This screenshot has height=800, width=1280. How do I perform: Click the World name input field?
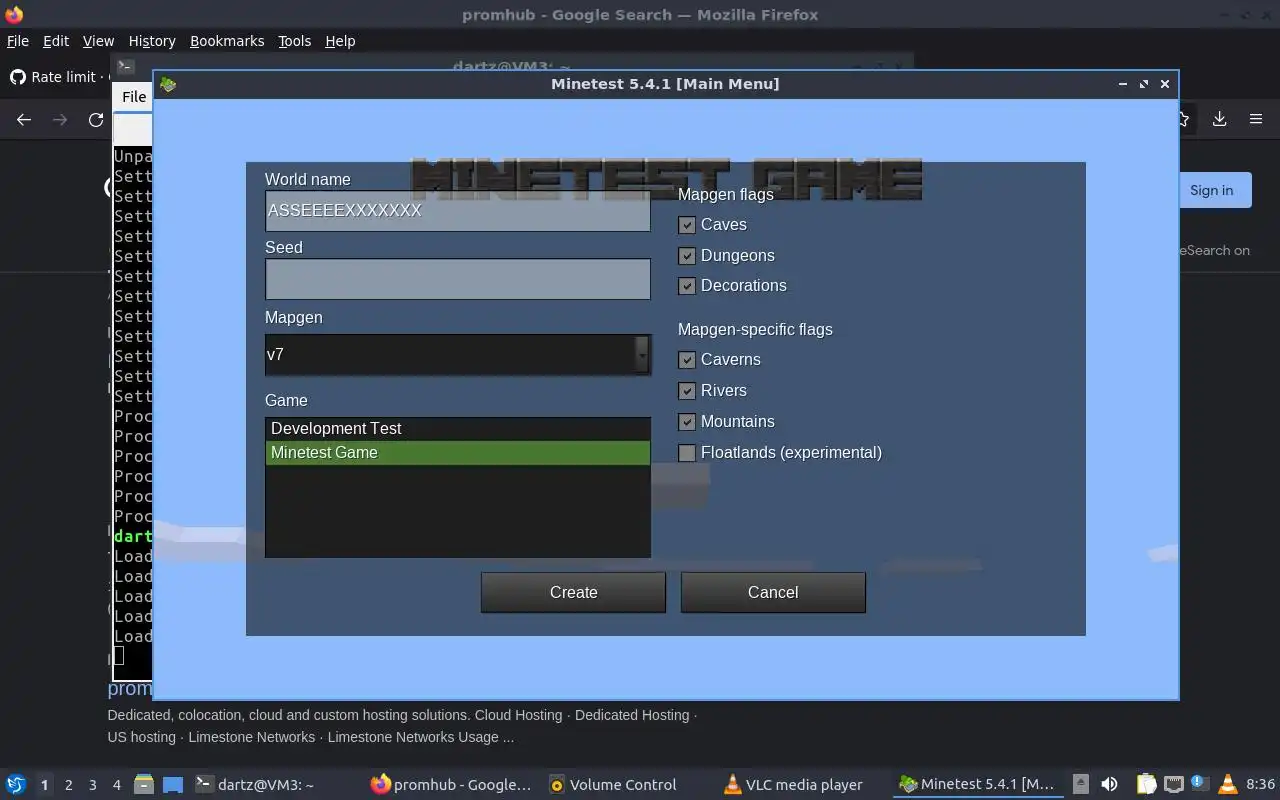pyautogui.click(x=458, y=211)
